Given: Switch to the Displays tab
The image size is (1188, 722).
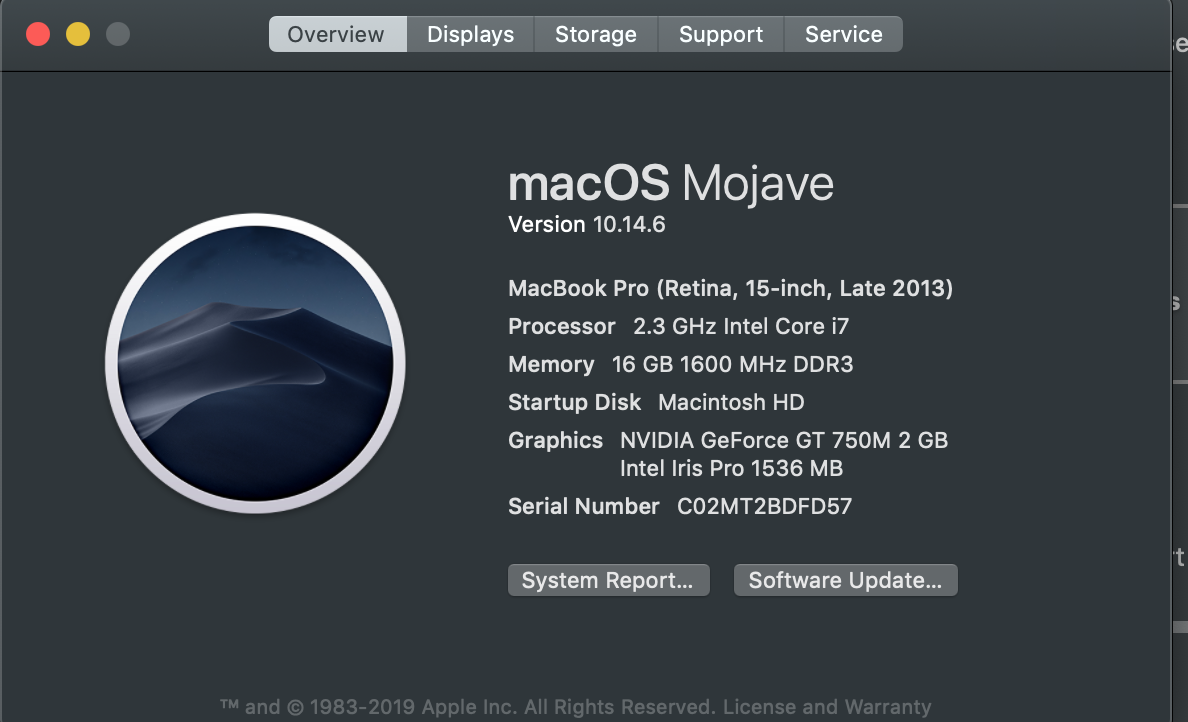Looking at the screenshot, I should click(x=470, y=33).
